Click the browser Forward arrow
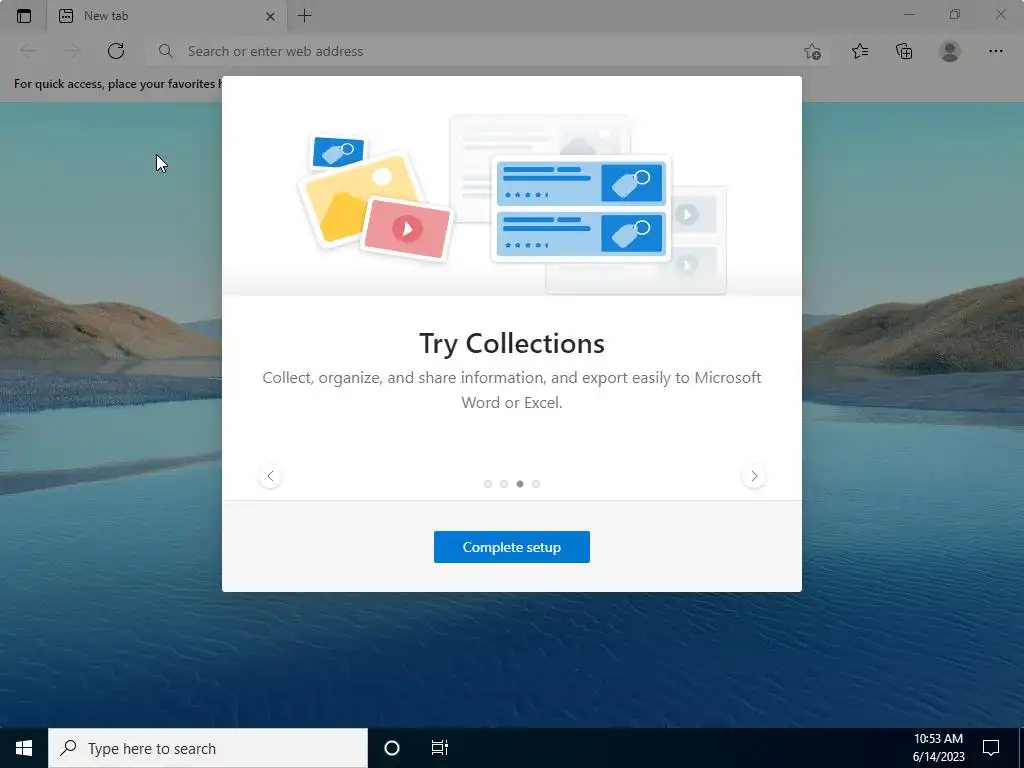 coord(72,51)
